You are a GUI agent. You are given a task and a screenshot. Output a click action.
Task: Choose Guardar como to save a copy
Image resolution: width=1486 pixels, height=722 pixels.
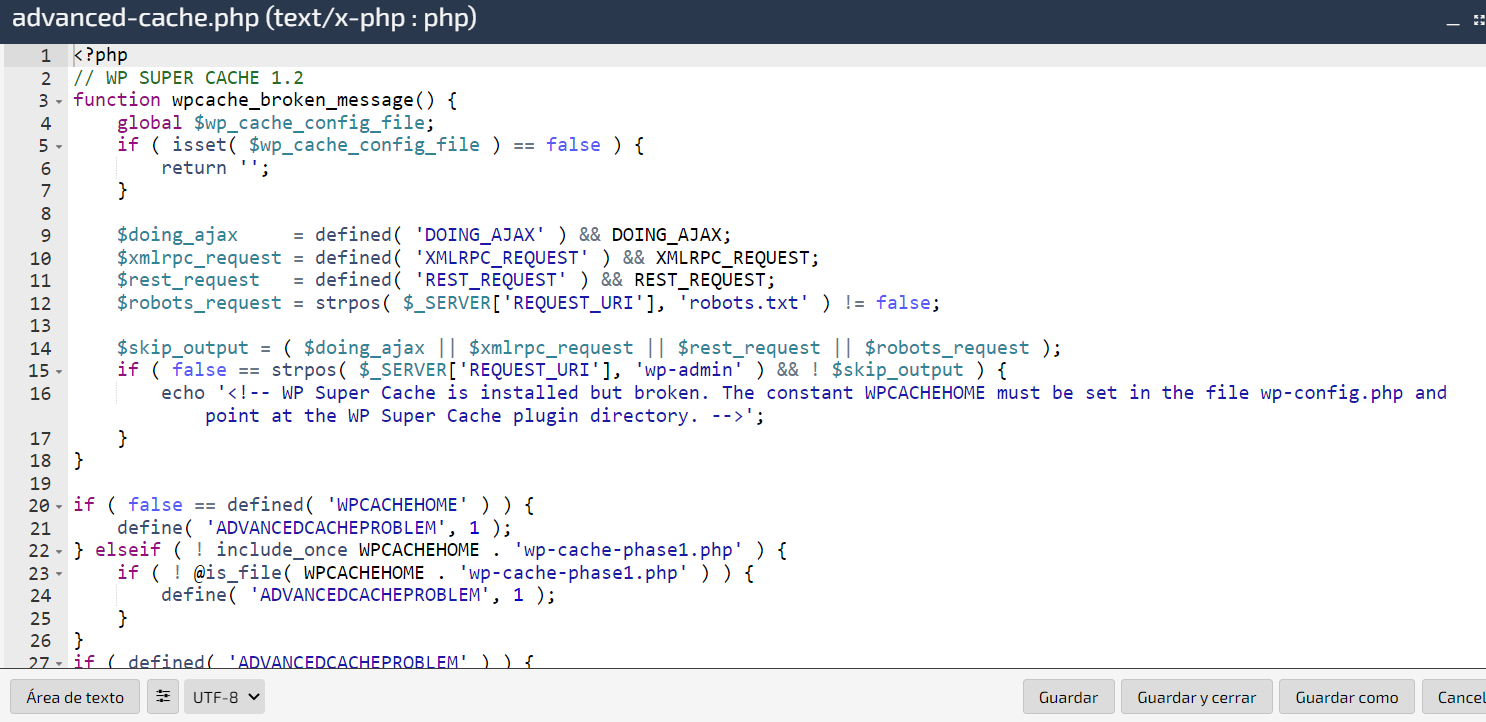1347,697
